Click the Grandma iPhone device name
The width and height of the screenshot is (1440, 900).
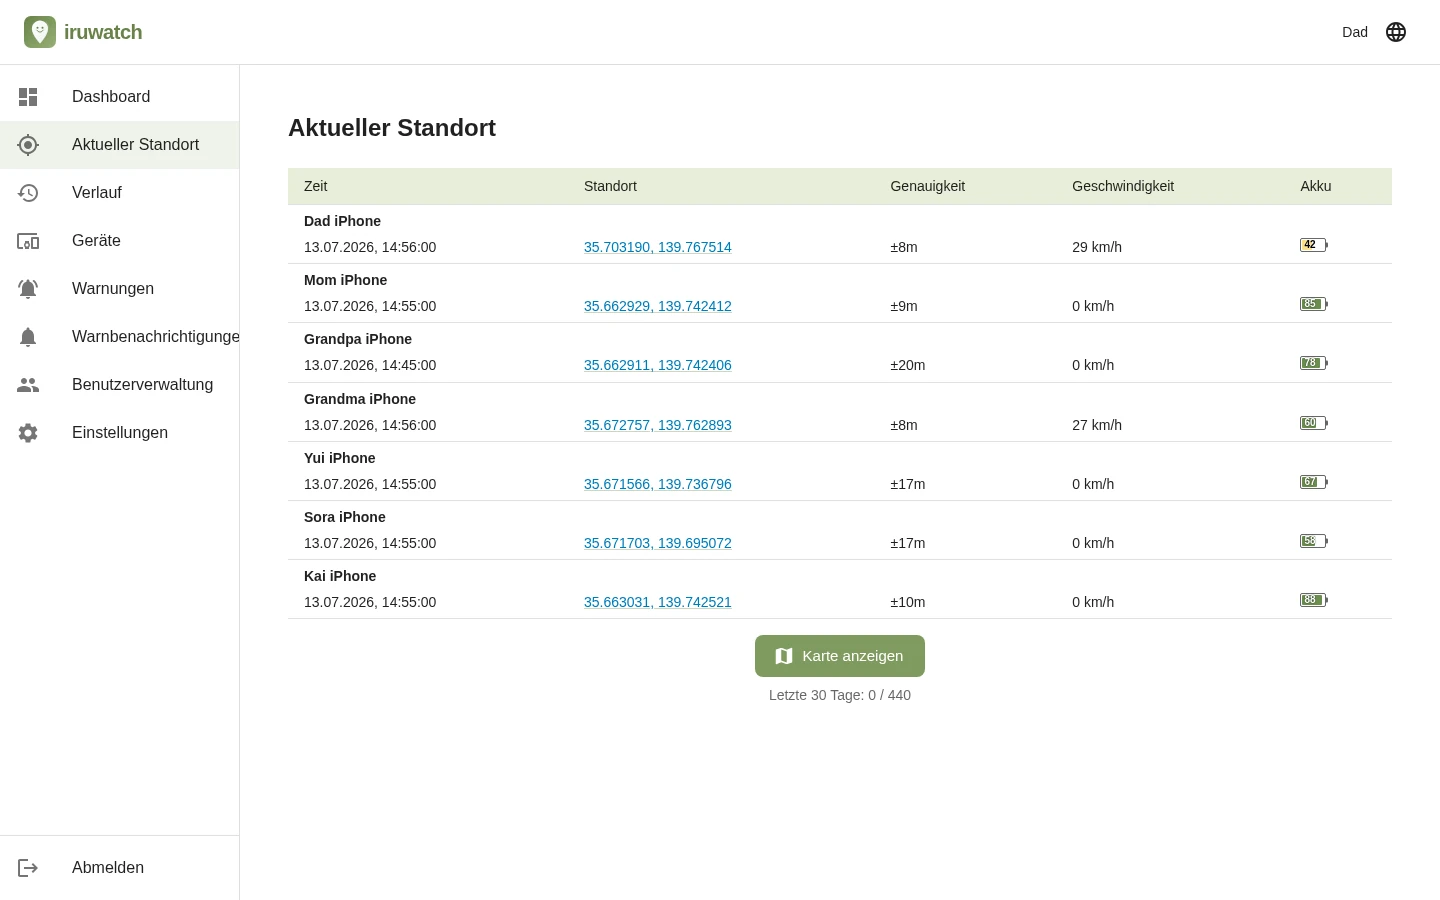click(360, 399)
